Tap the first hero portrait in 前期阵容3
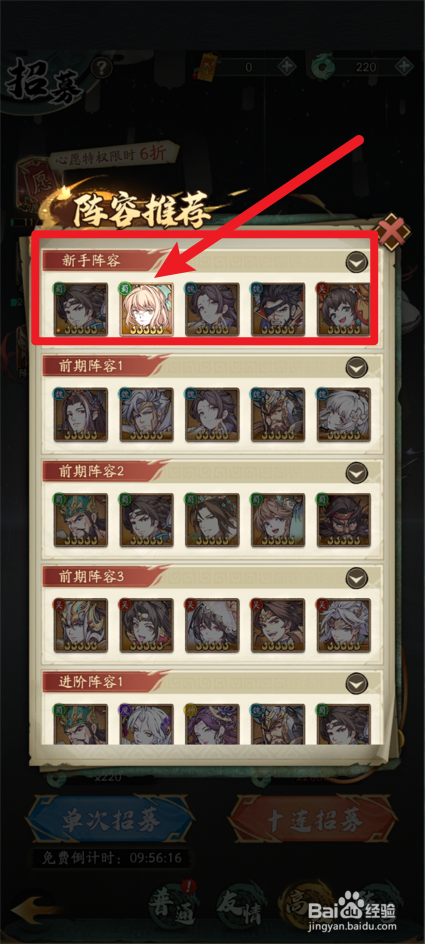Viewport: 425px width, 944px height. click(x=81, y=625)
